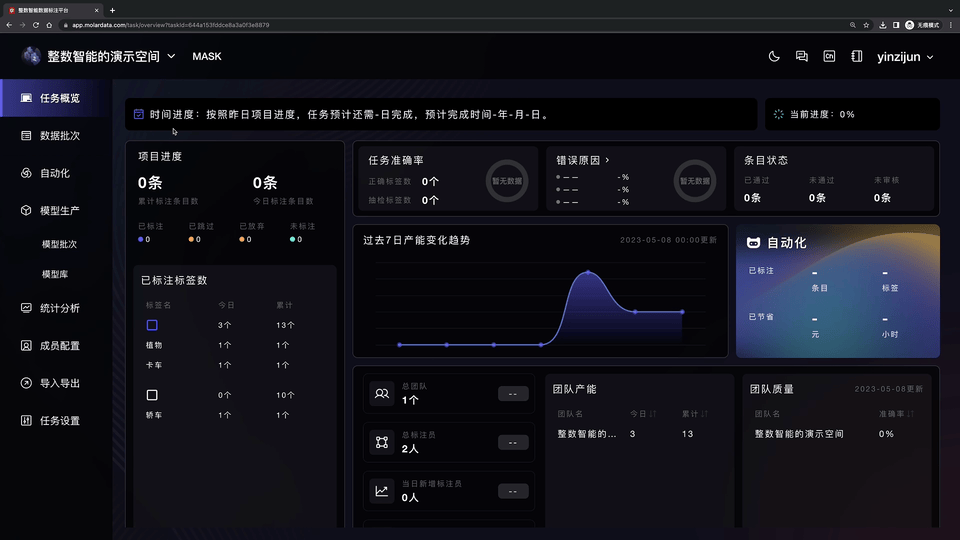Click the white rectangle label icon
Screen dimensions: 960x540
pos(152,395)
